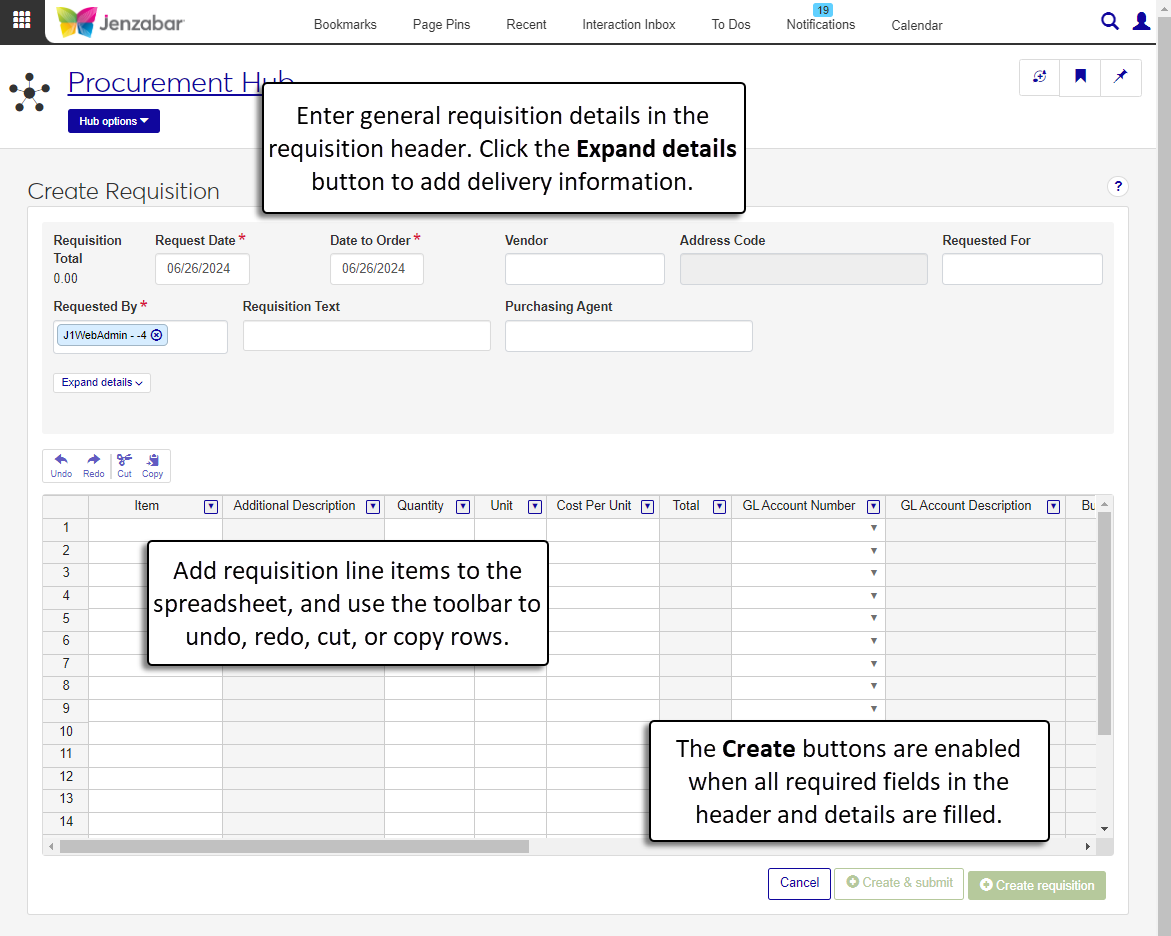Click the search magnifier icon
Screen dimensions: 1171x936
point(1109,21)
